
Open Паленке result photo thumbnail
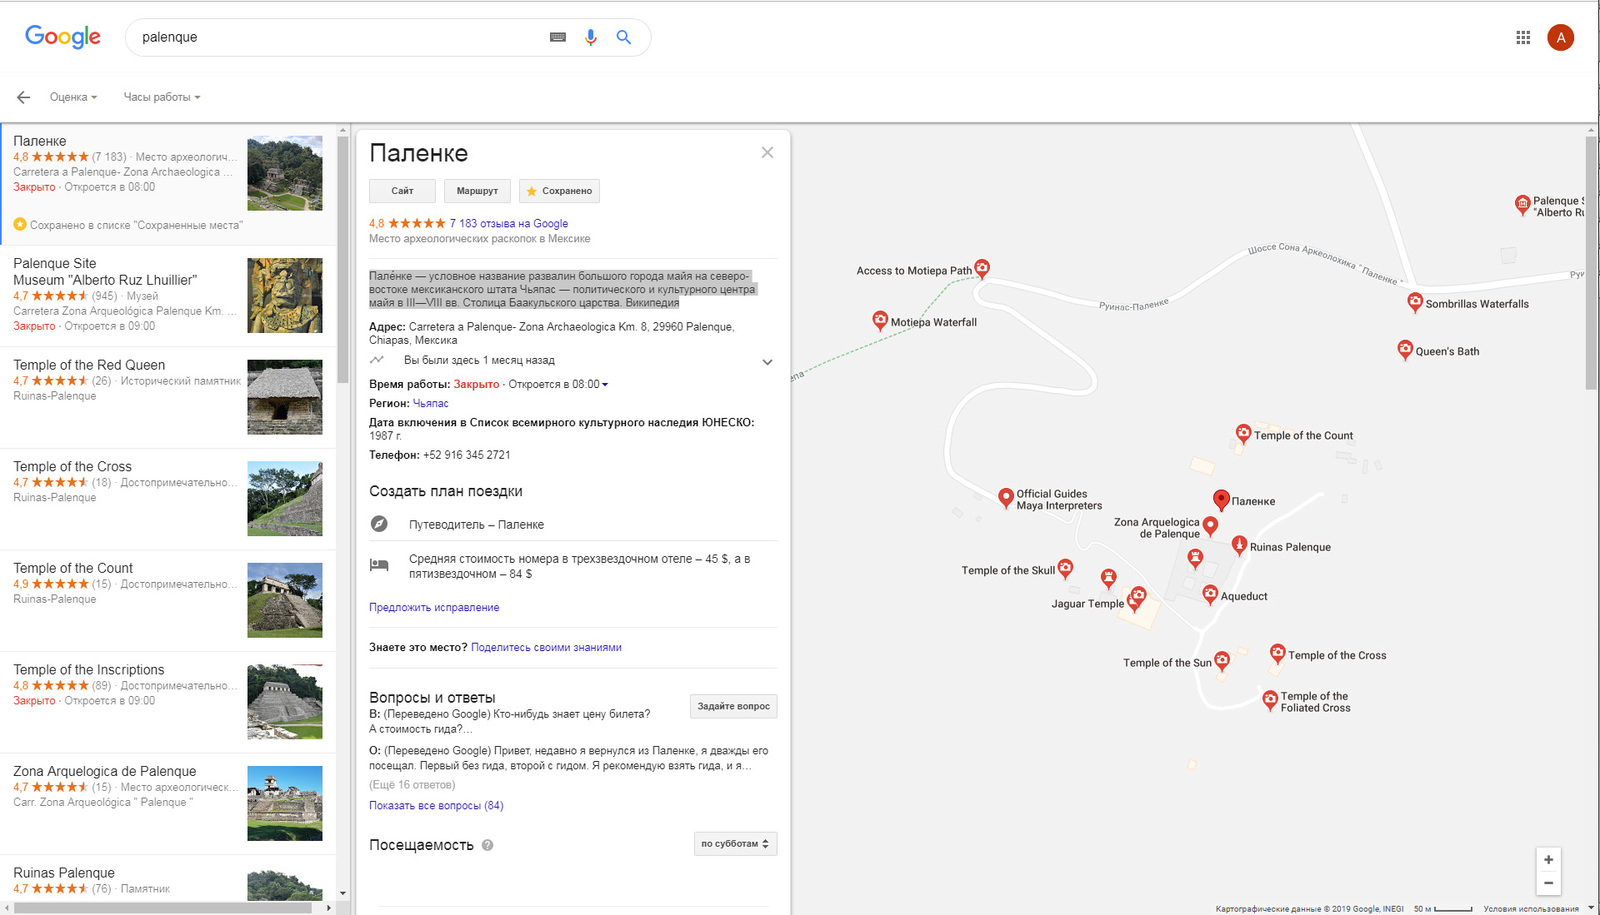click(x=285, y=173)
